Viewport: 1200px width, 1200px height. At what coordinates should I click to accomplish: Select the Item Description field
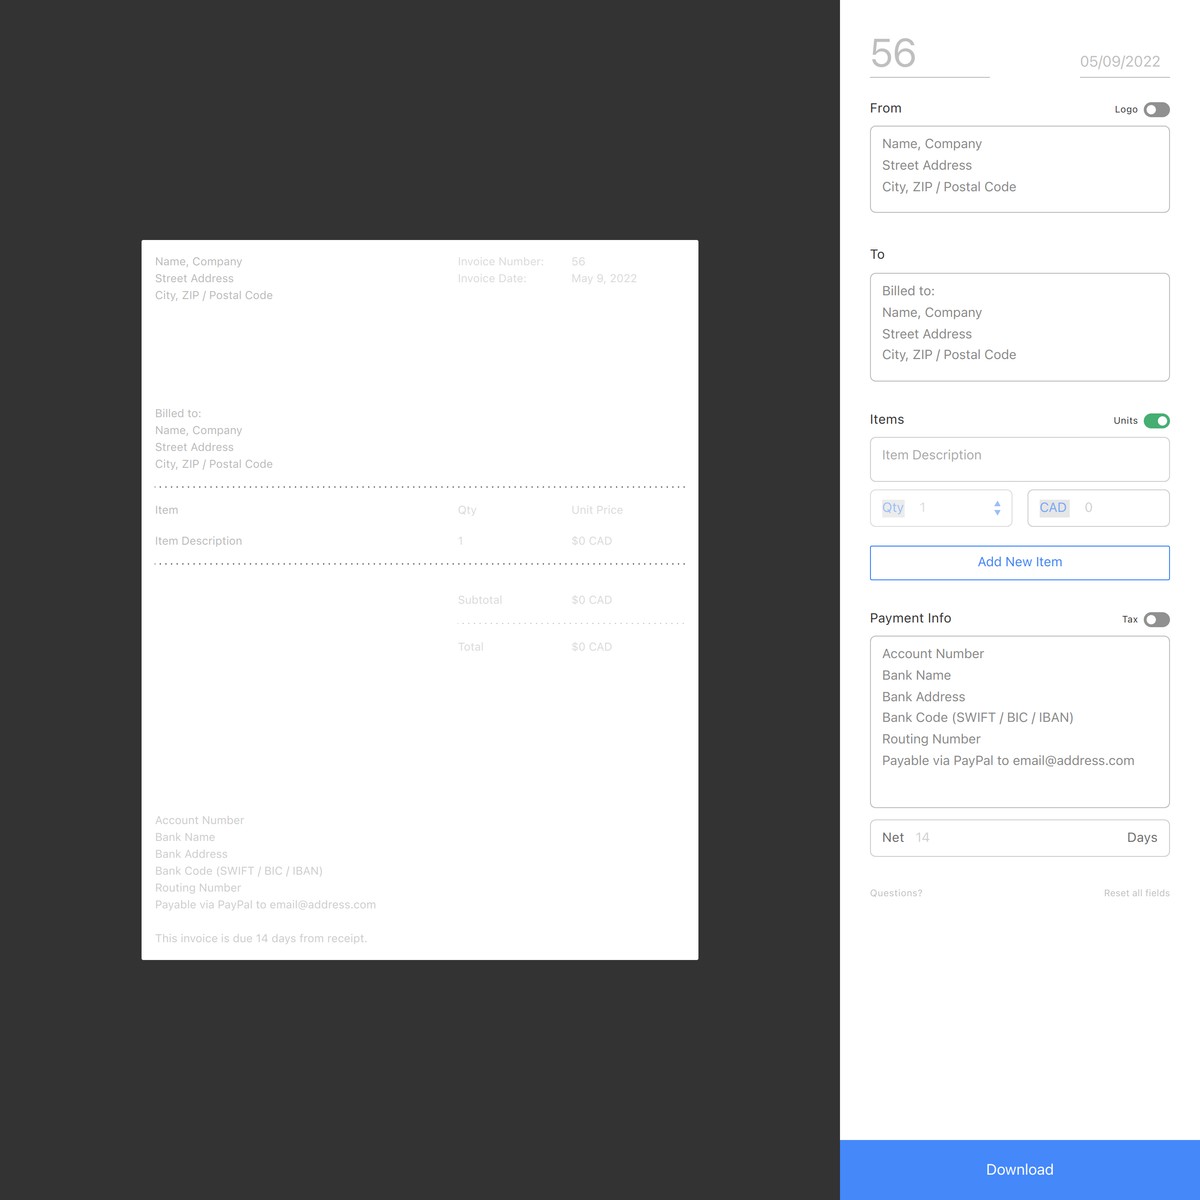1019,458
